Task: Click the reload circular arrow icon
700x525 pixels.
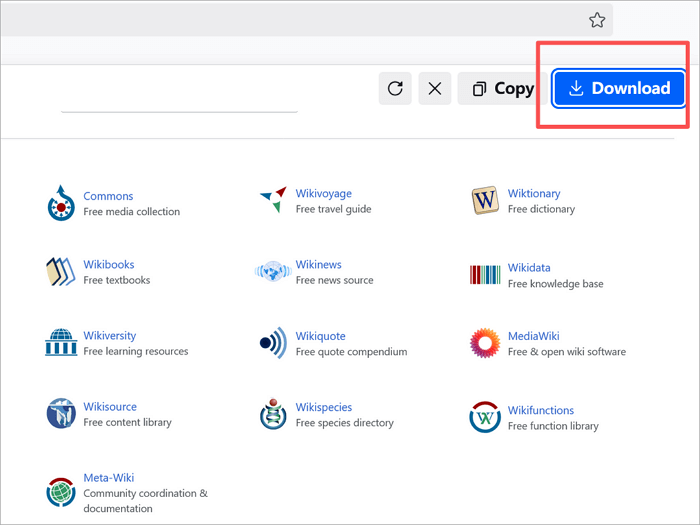Action: tap(395, 88)
